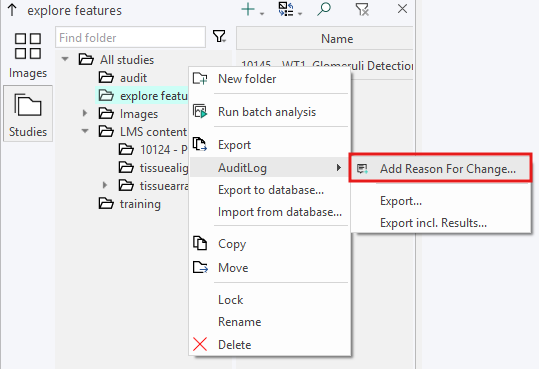Open the view options list icon

[286, 9]
